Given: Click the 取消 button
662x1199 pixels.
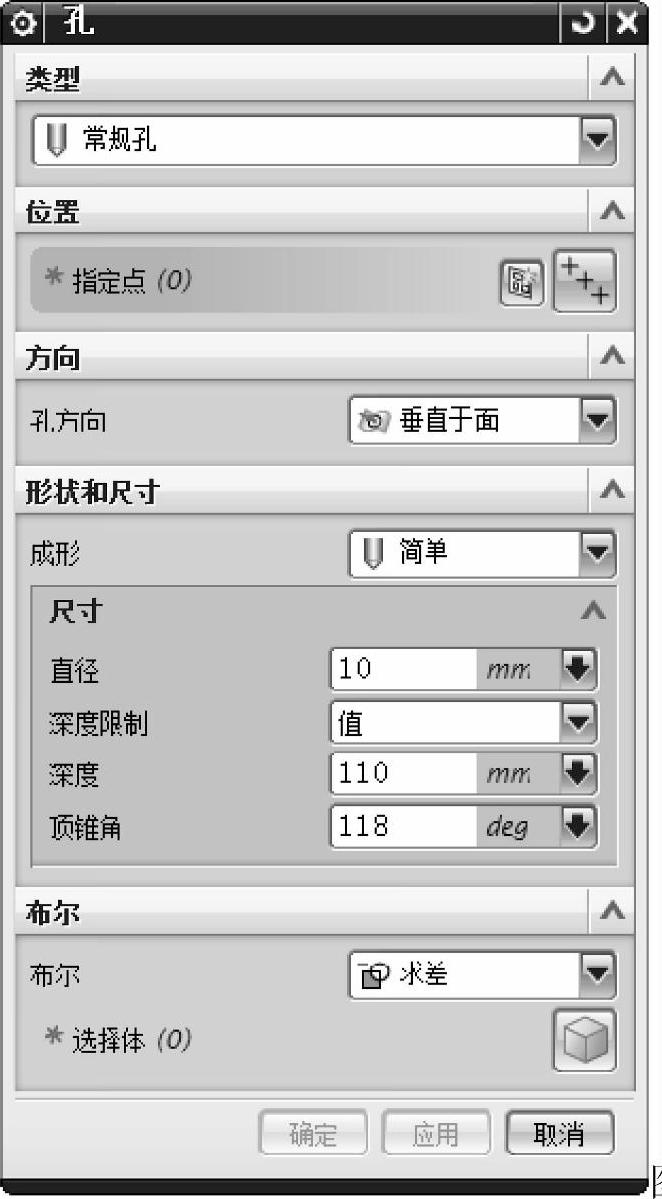Looking at the screenshot, I should [x=560, y=1135].
